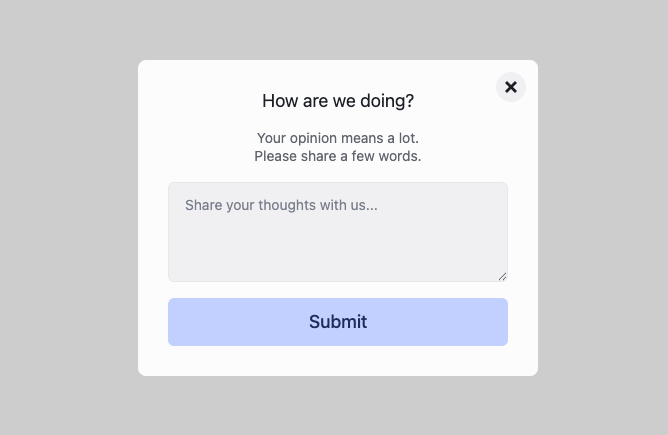This screenshot has height=435, width=668.
Task: Click the textarea resize handle
Action: tap(502, 276)
